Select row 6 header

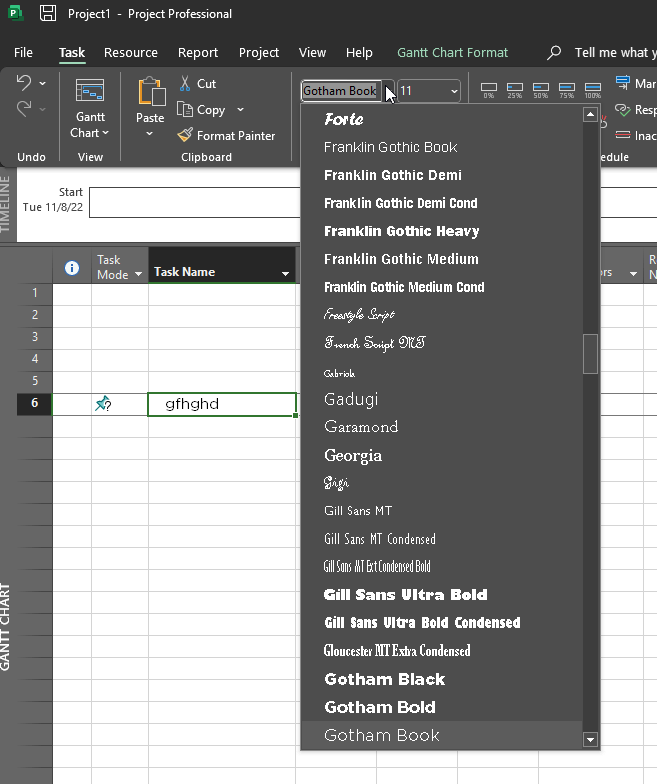tap(34, 403)
